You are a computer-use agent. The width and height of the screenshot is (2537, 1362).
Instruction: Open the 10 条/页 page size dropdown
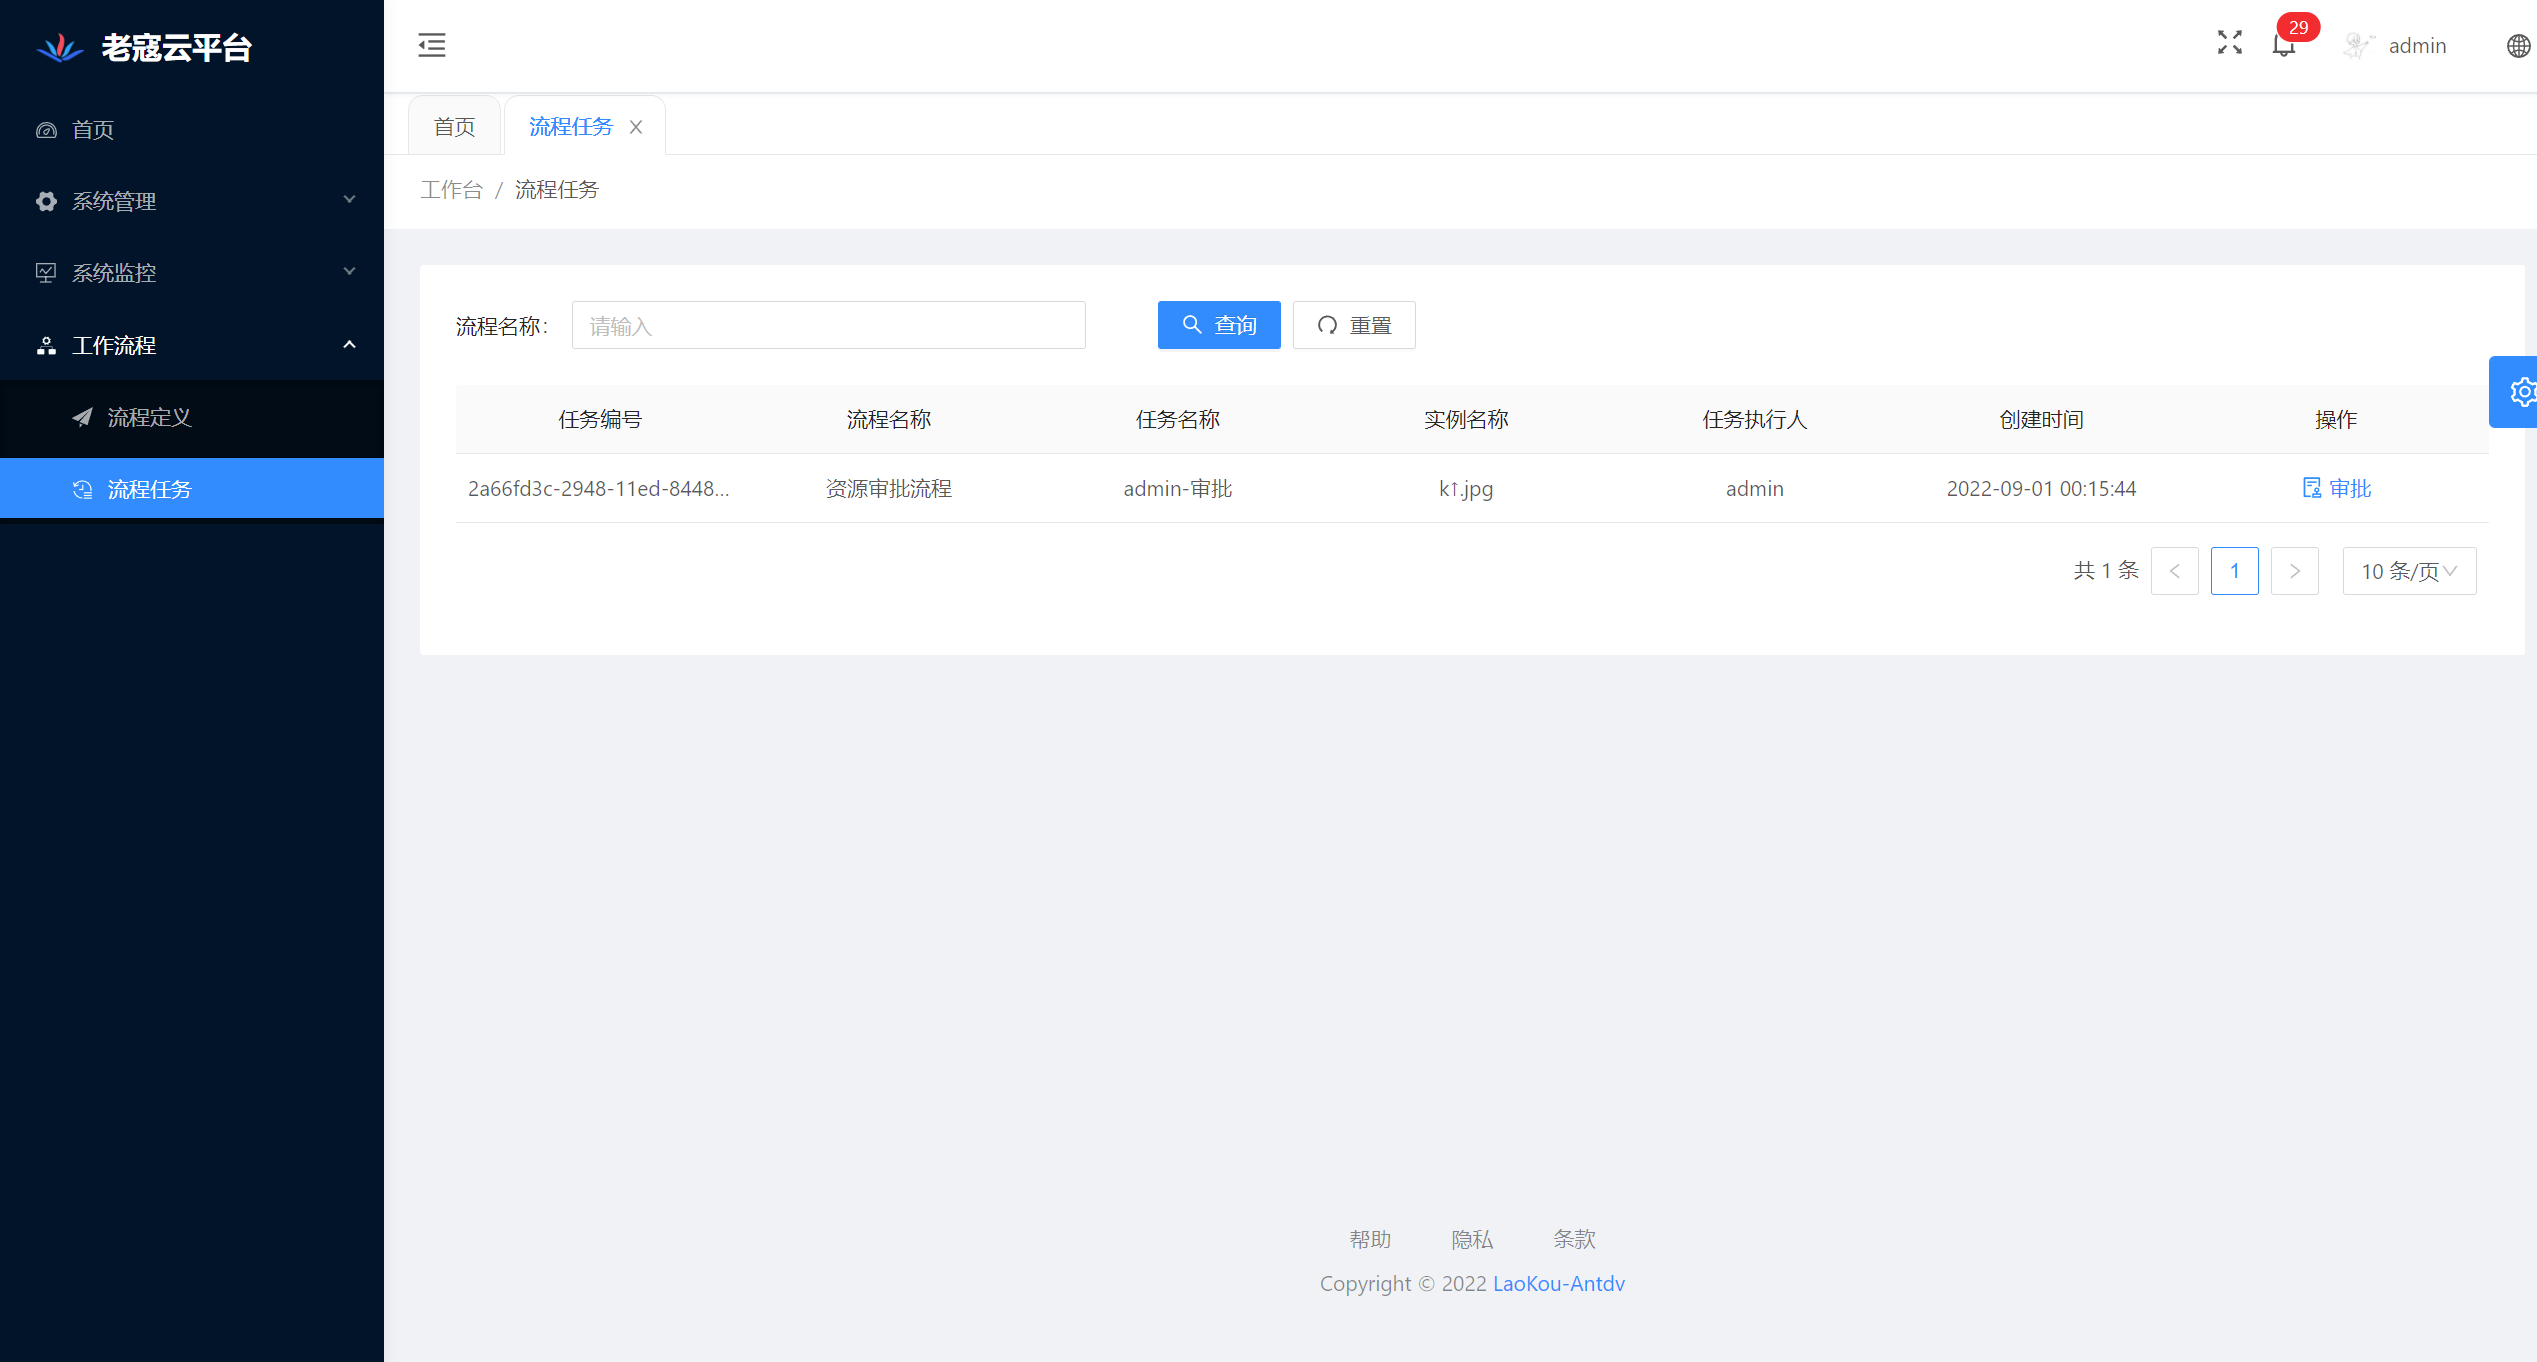[2409, 571]
